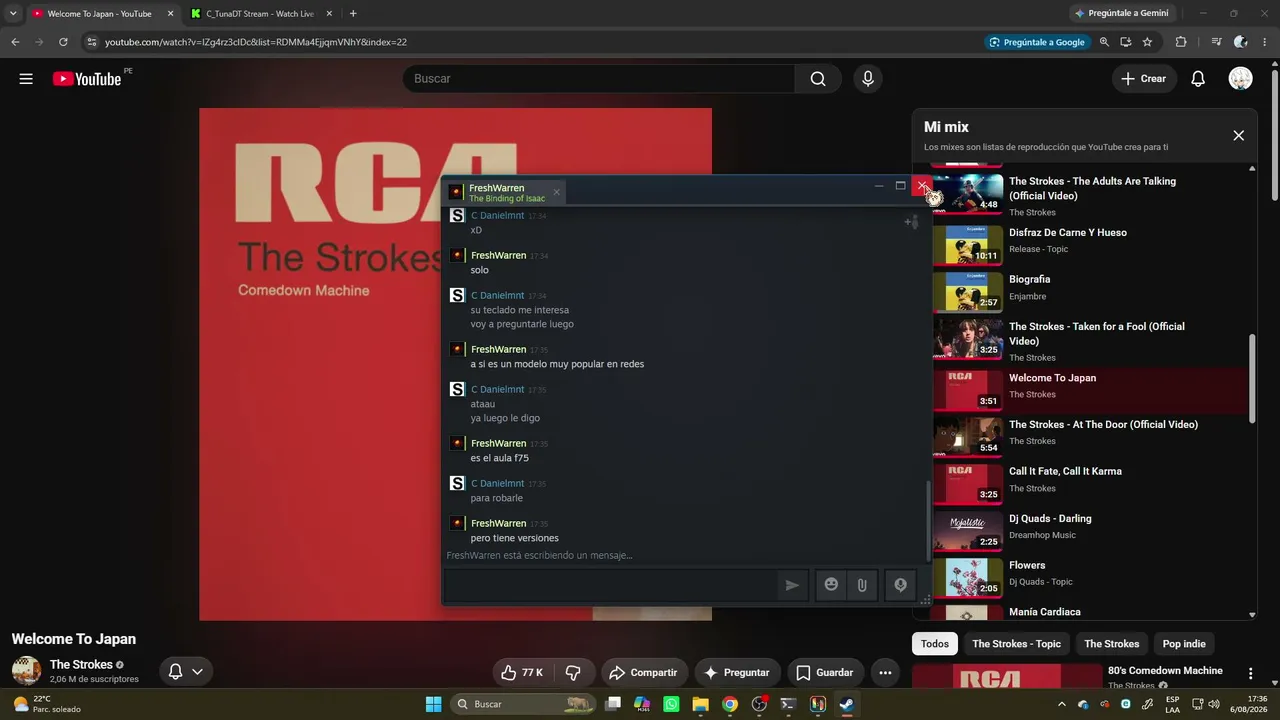Open the YouTube account avatar menu
The height and width of the screenshot is (720, 1280).
pyautogui.click(x=1241, y=79)
